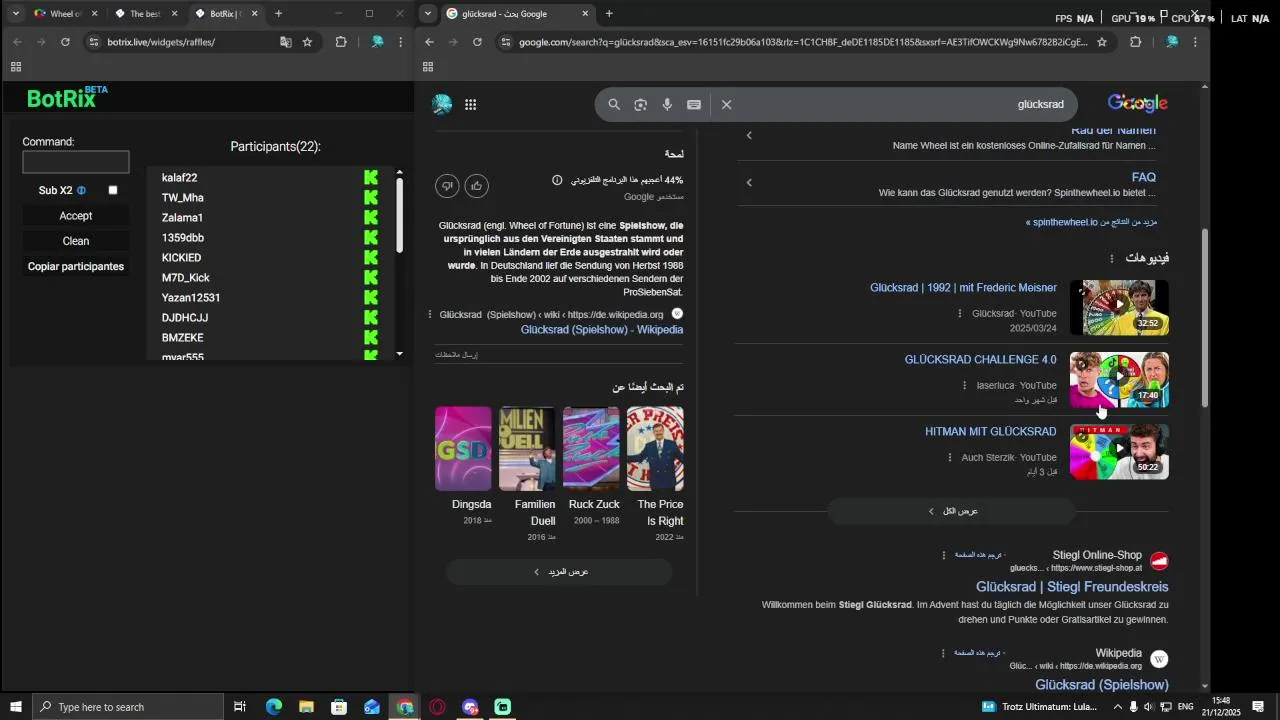Reload the BotRix raffles page
This screenshot has width=1280, height=720.
coord(66,42)
